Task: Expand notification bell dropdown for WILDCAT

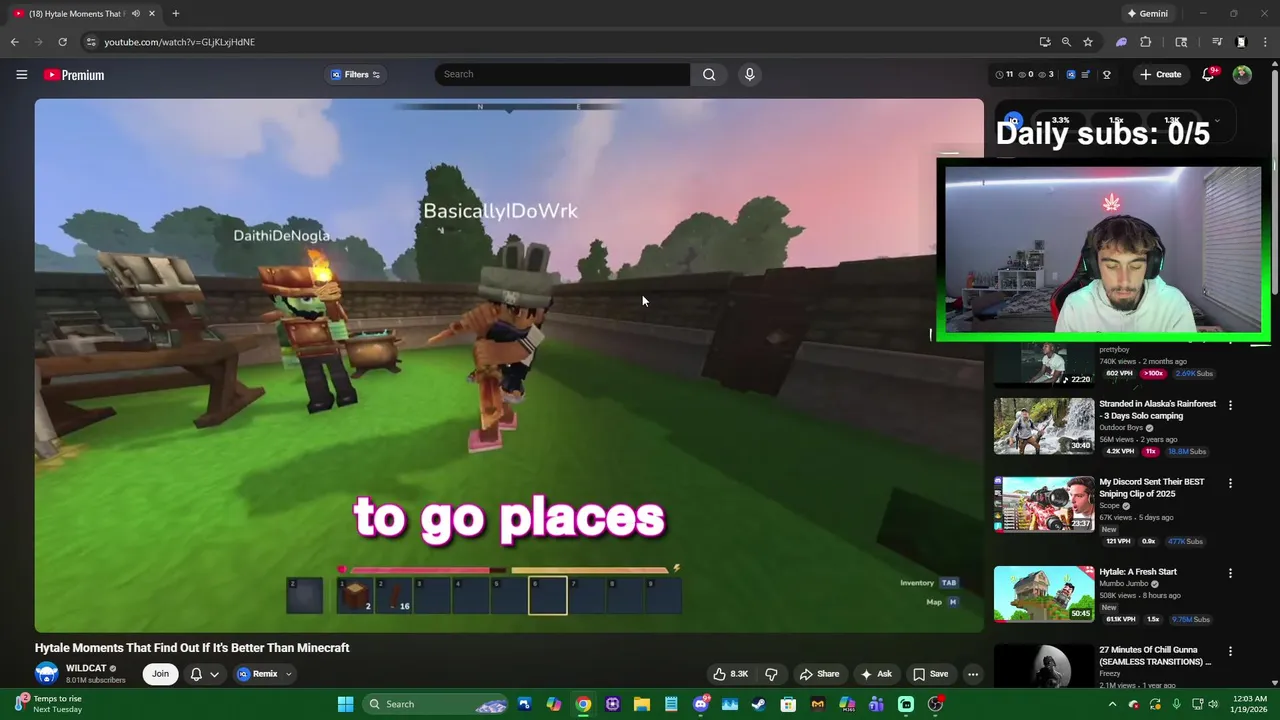Action: click(x=214, y=674)
